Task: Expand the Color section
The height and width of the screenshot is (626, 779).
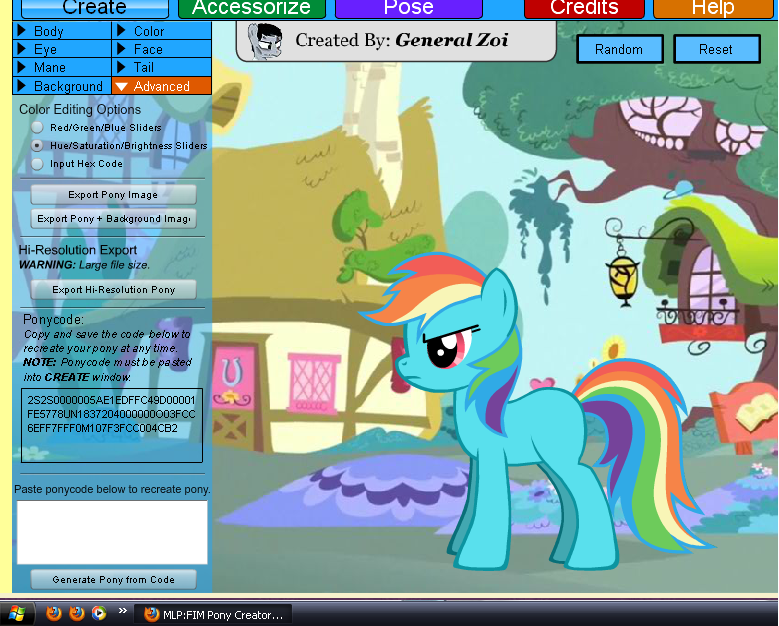Action: (162, 31)
